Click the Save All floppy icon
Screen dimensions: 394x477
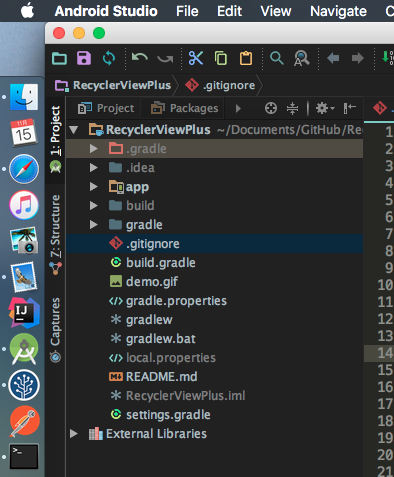(84, 58)
